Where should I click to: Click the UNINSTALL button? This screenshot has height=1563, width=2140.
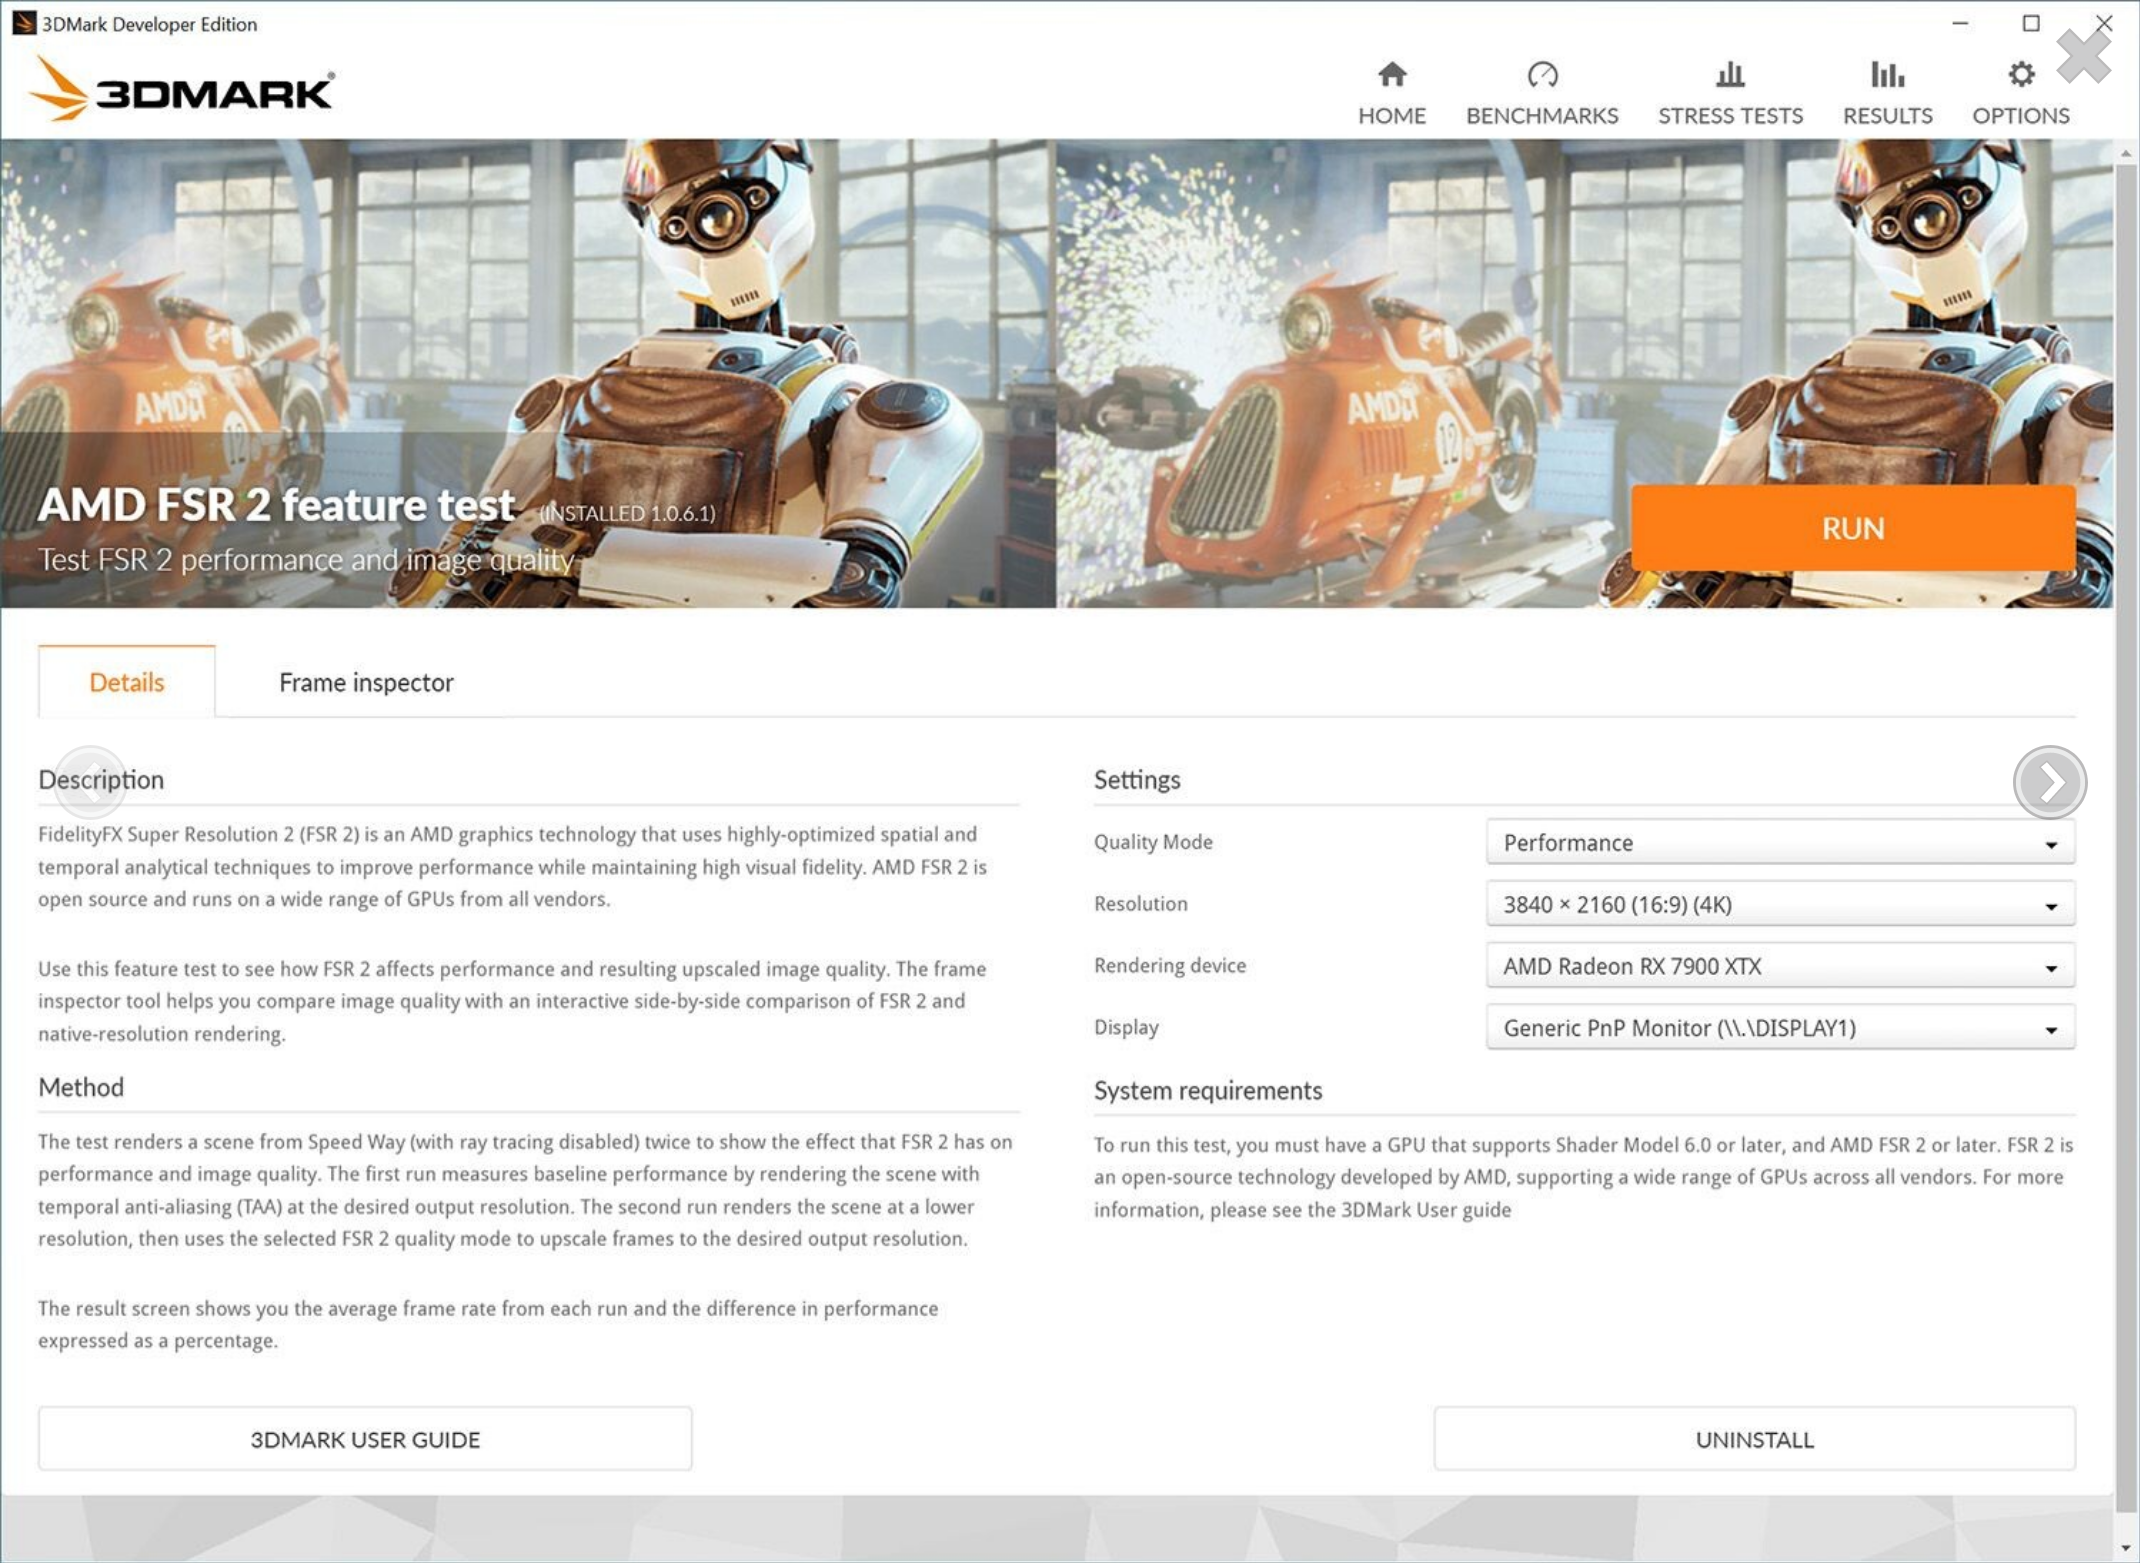click(1754, 1440)
